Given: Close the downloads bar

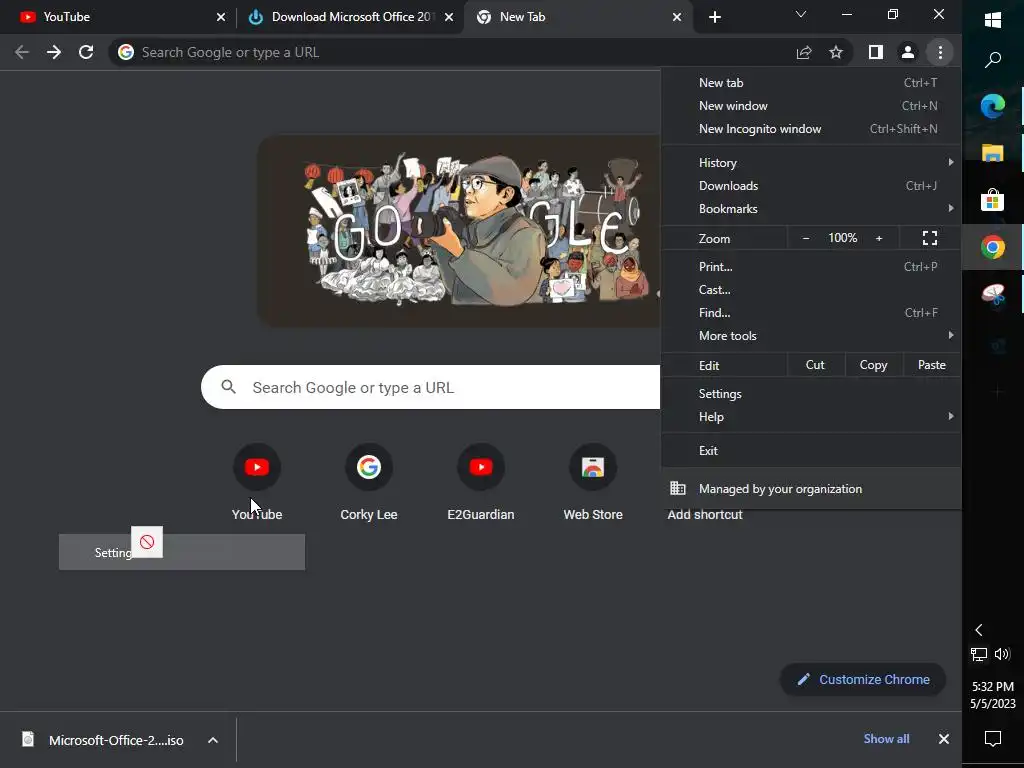Looking at the screenshot, I should tap(944, 739).
